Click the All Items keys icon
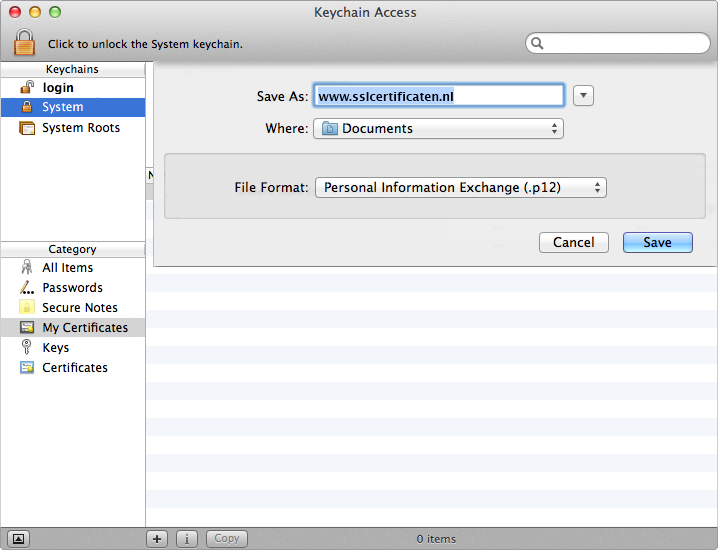This screenshot has height=550, width=718. (27, 267)
